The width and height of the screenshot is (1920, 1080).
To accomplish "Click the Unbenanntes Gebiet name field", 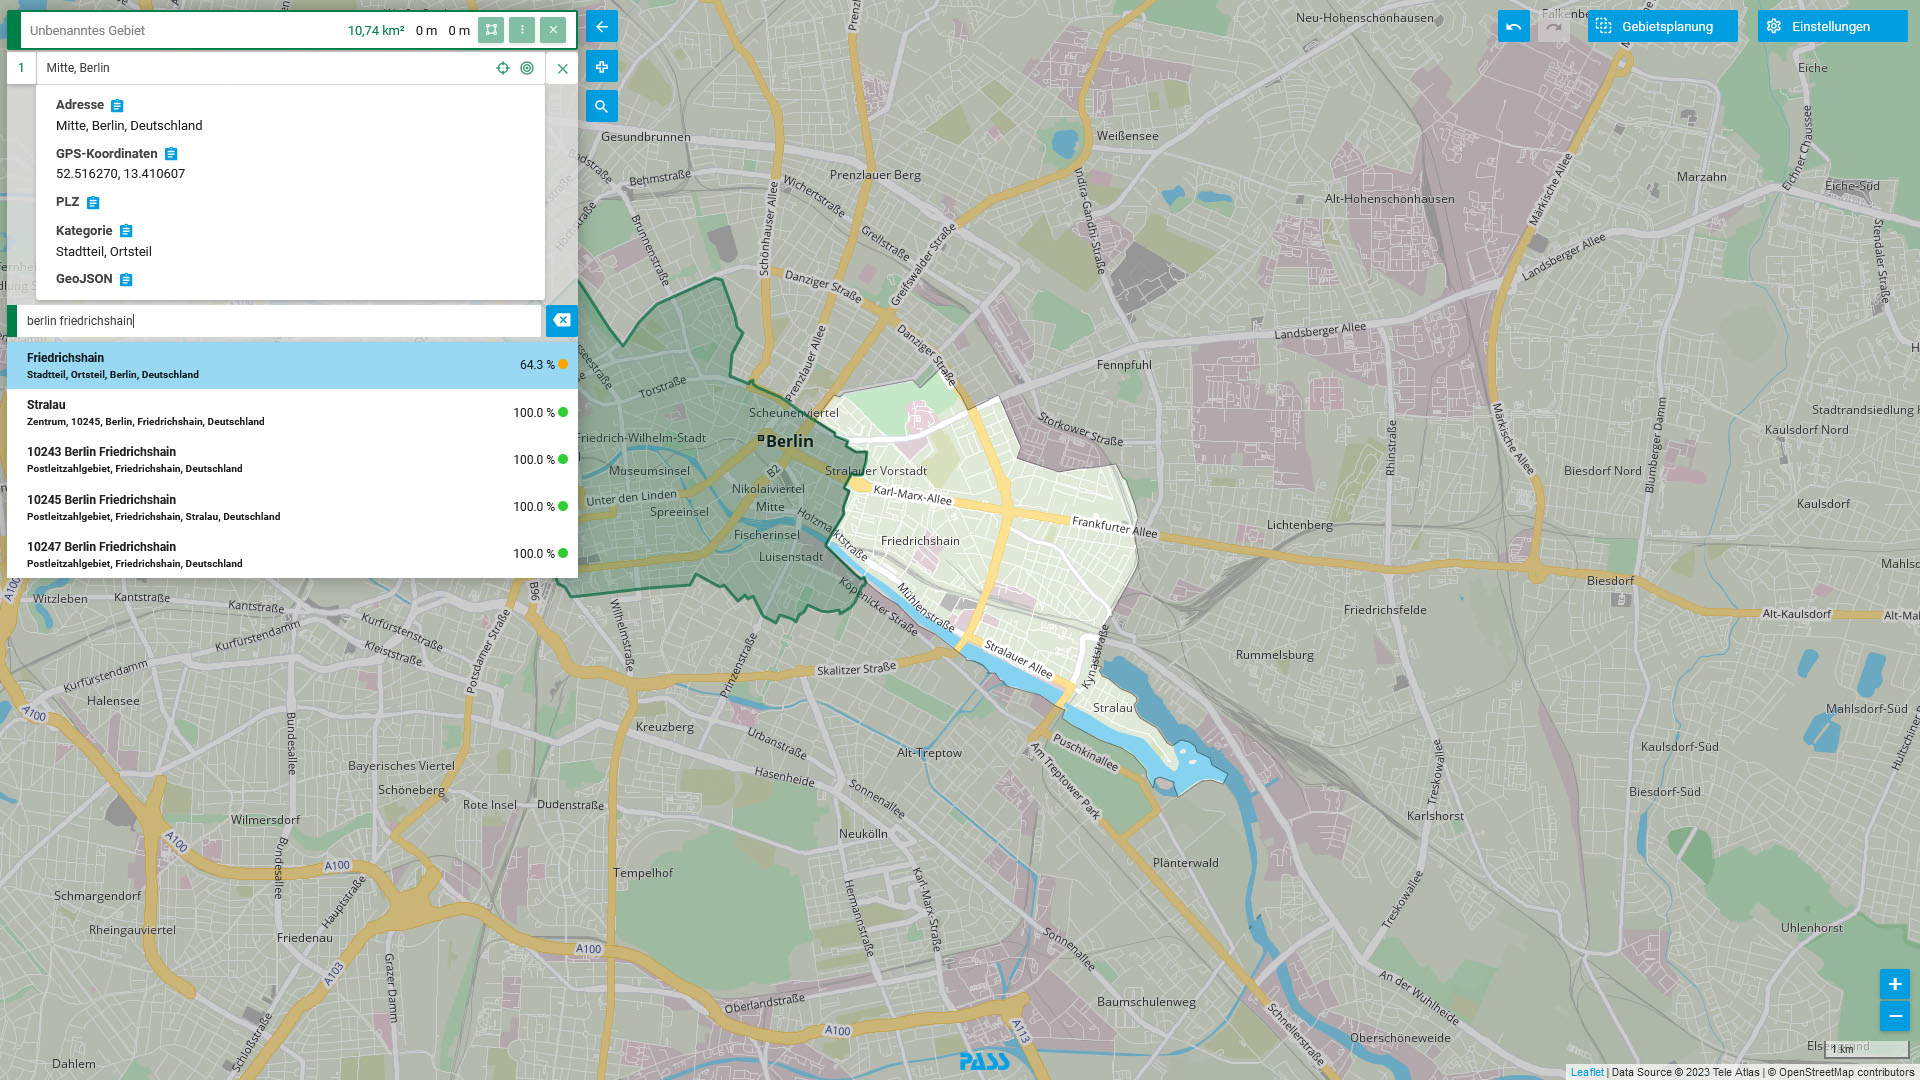I will 180,31.
